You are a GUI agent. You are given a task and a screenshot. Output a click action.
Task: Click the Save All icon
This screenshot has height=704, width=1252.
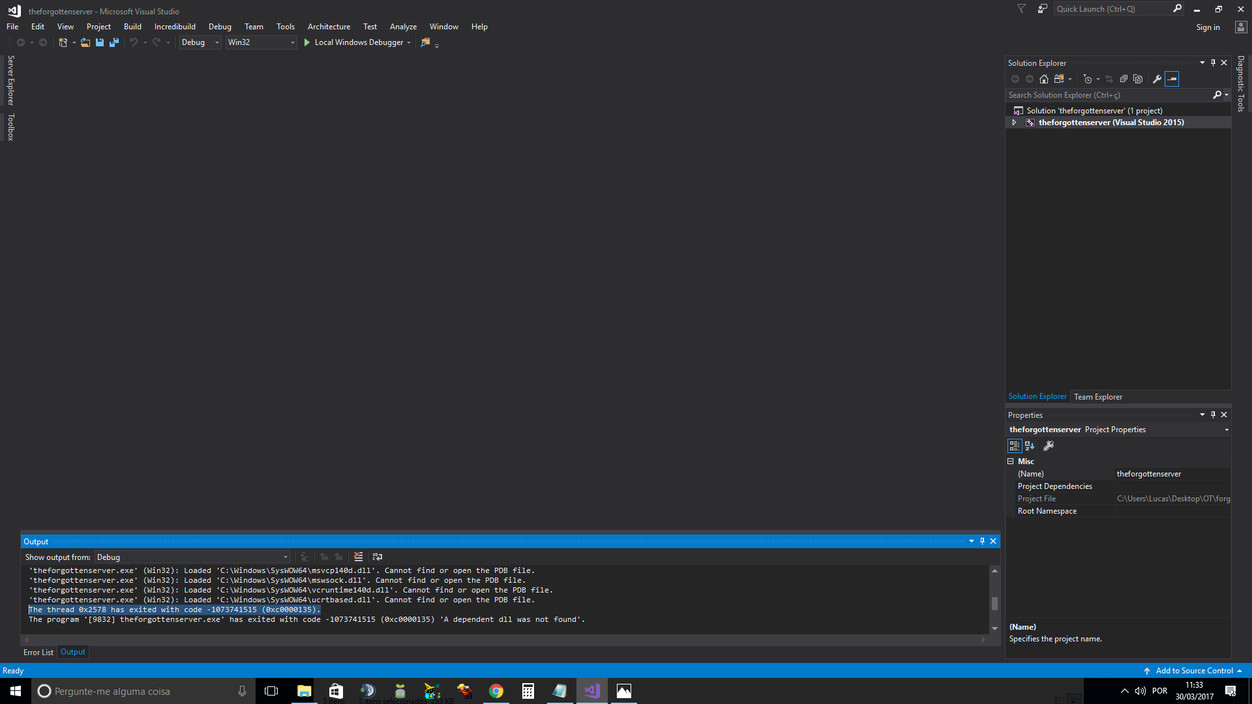(x=114, y=42)
